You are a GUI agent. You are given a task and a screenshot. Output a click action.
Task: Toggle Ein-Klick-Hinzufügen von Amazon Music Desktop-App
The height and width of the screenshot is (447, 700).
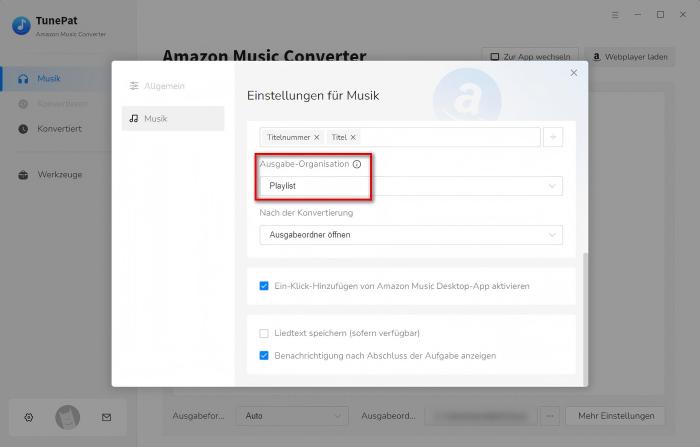point(264,286)
